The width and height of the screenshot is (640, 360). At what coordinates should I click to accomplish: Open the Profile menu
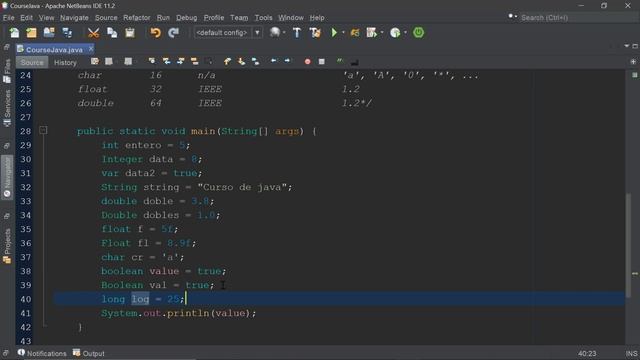[x=214, y=18]
